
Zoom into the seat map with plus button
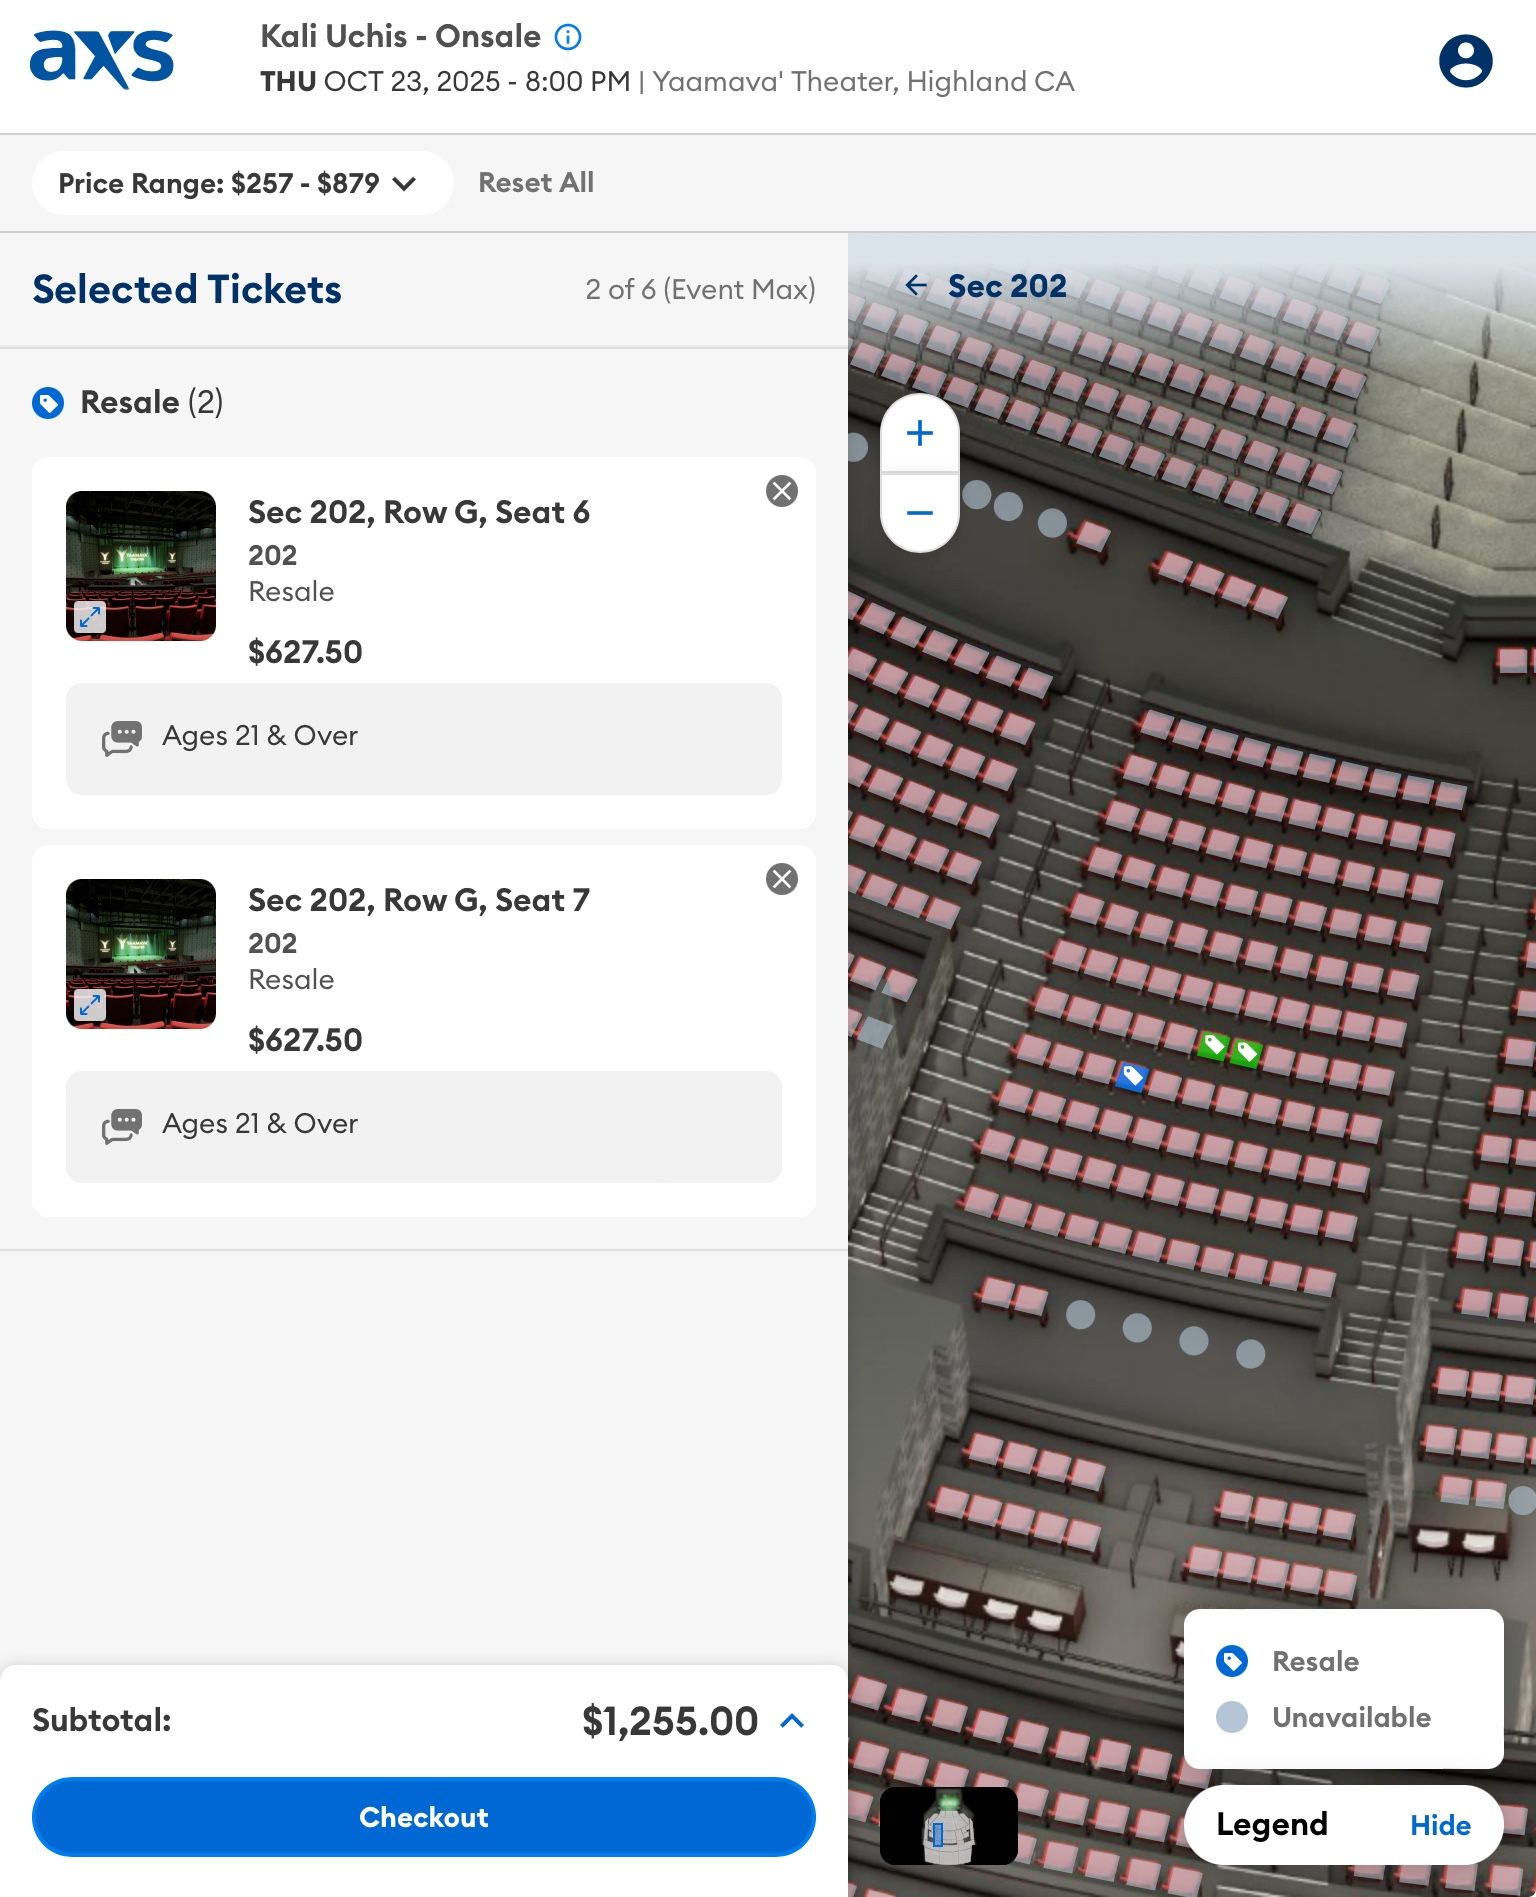[918, 432]
